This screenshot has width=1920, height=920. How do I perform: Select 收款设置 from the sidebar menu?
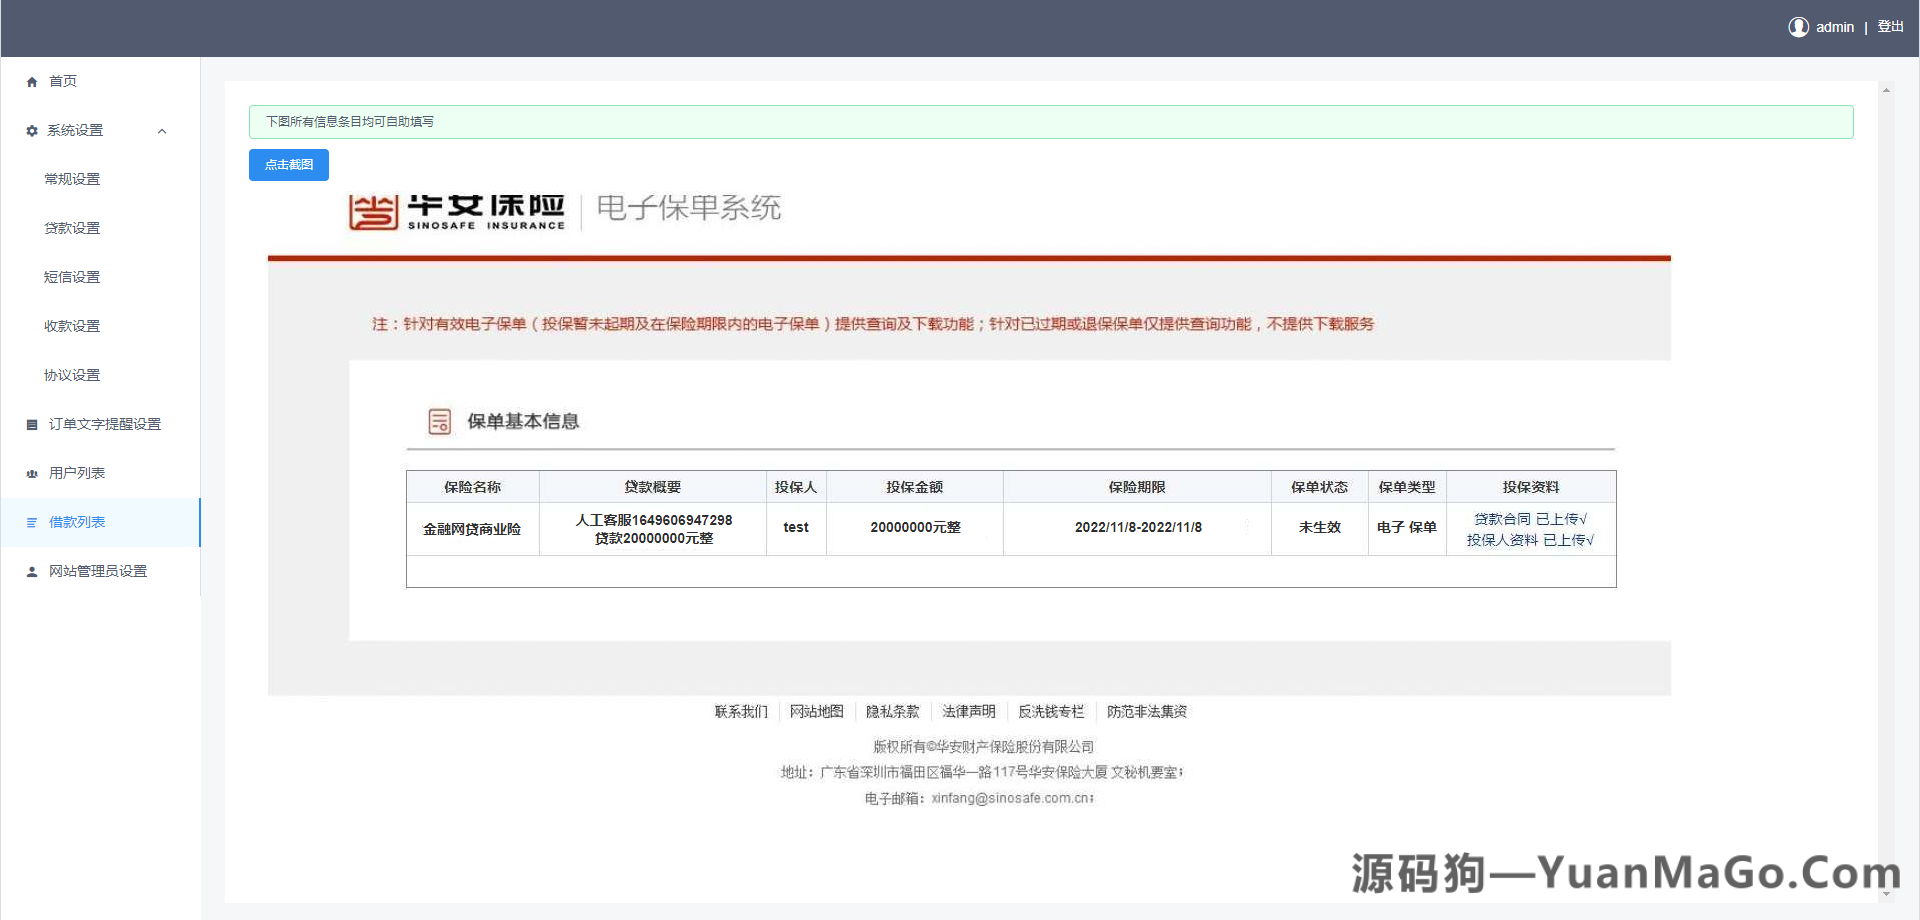(x=71, y=326)
